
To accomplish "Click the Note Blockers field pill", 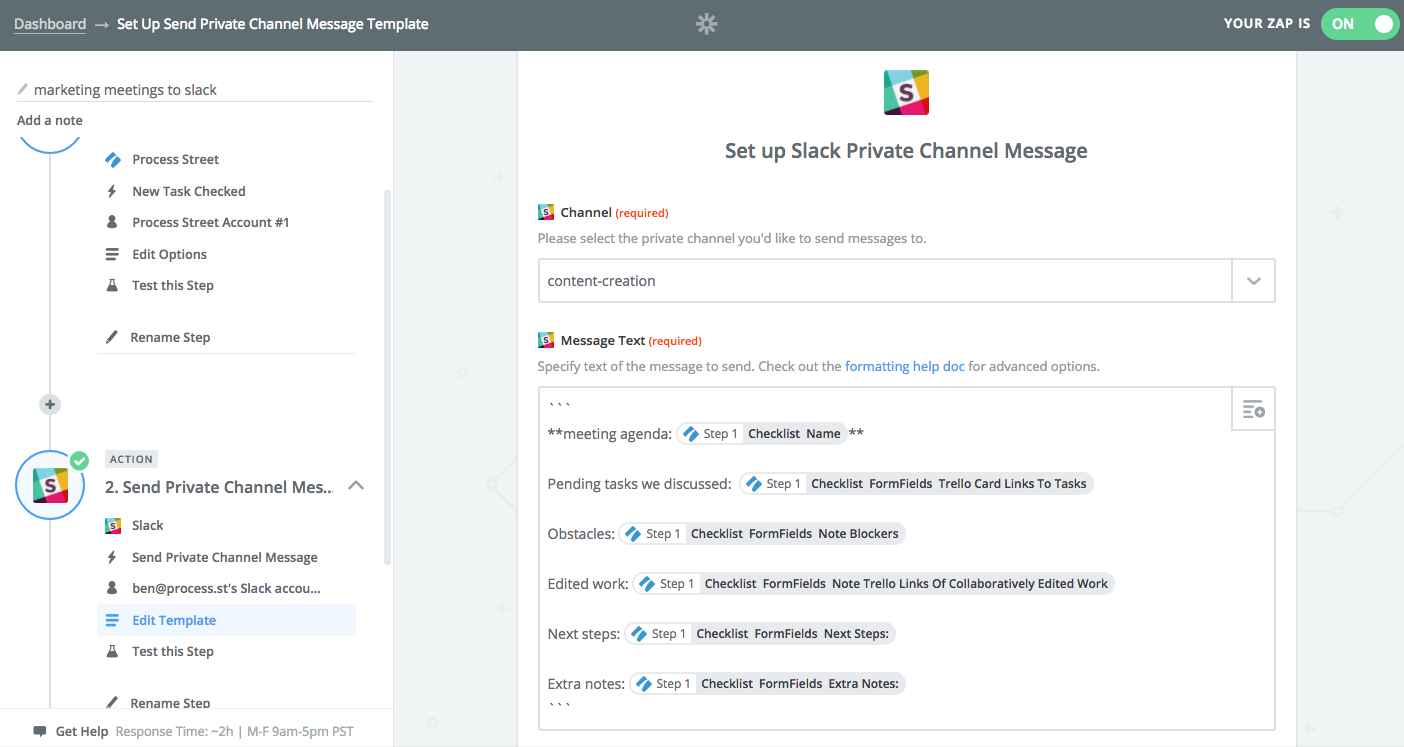I will click(762, 534).
